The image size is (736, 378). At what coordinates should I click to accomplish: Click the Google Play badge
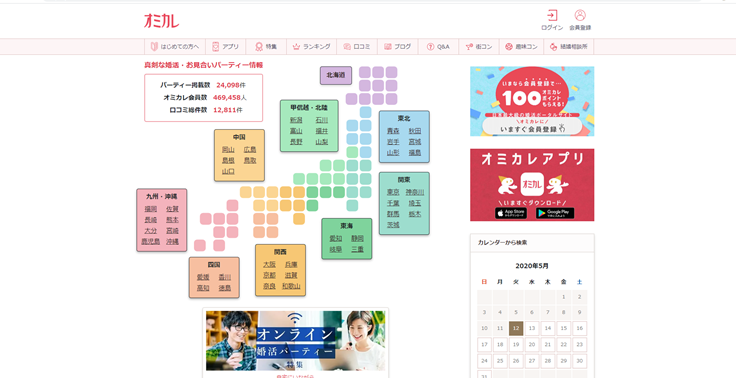point(555,213)
